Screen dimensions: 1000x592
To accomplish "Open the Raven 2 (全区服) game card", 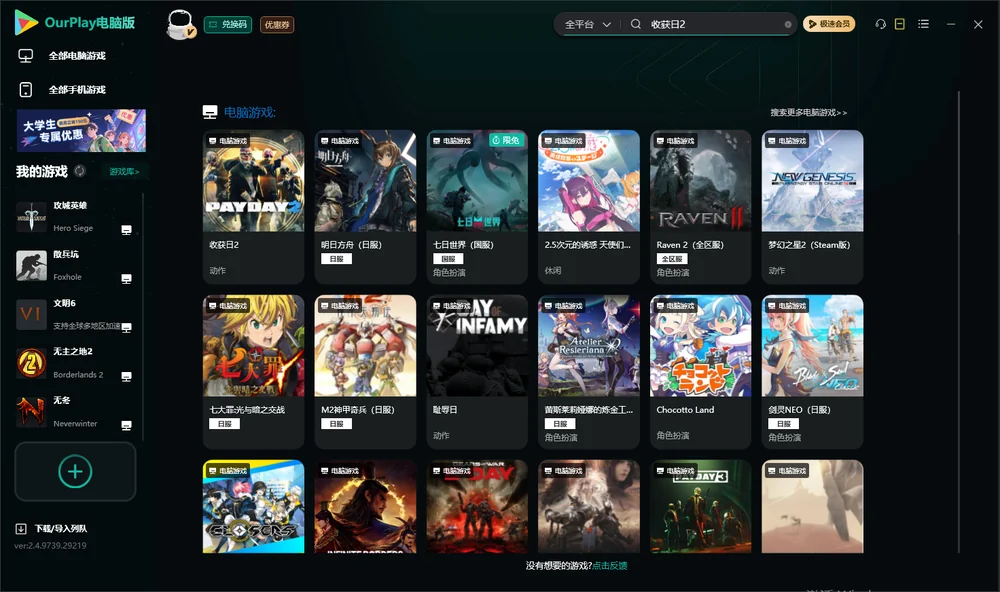I will pyautogui.click(x=700, y=207).
